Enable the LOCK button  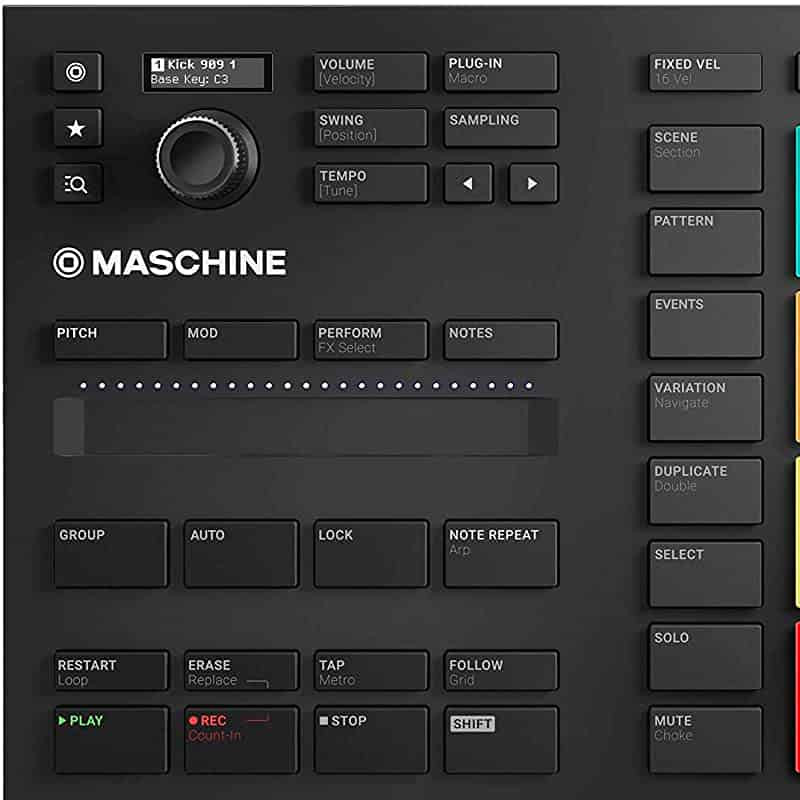(x=371, y=554)
